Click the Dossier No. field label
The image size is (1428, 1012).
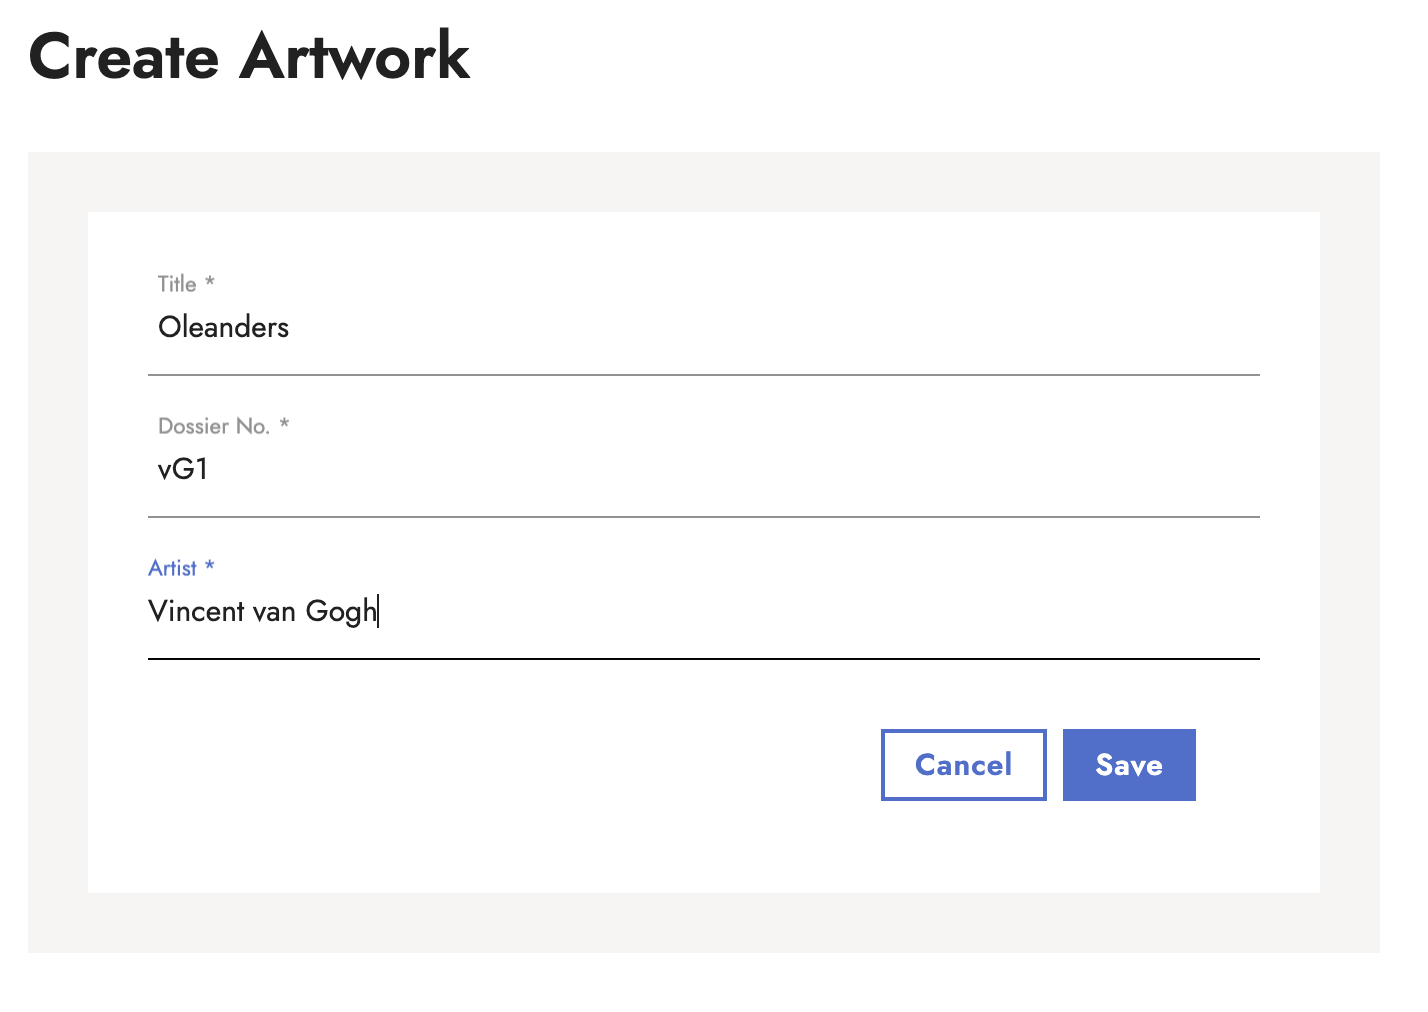tap(214, 426)
